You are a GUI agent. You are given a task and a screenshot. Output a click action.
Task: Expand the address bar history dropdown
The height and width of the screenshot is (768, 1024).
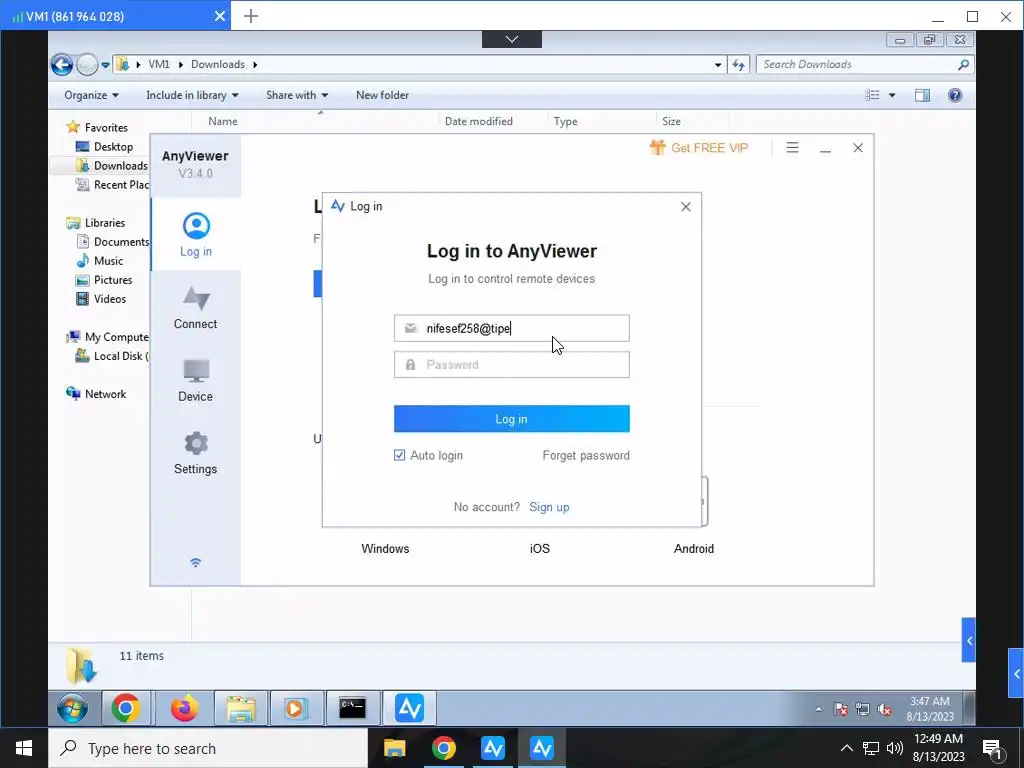[x=718, y=65]
